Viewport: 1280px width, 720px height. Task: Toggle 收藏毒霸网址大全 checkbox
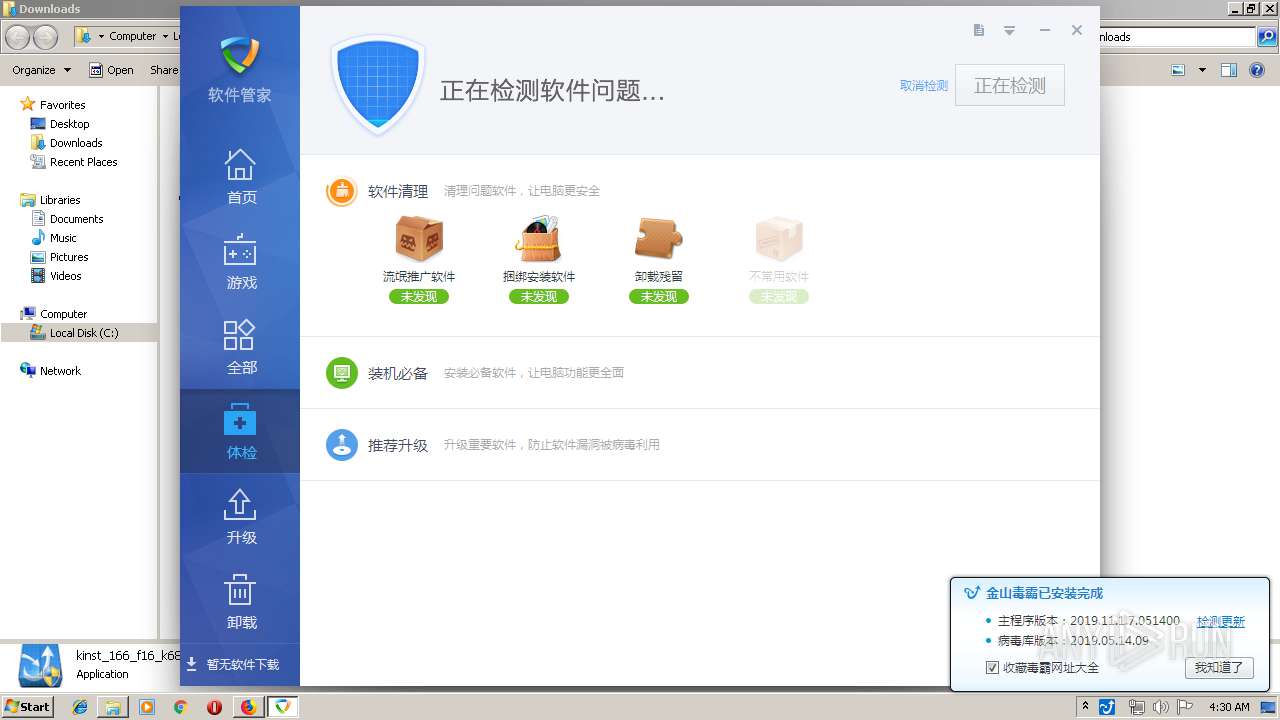tap(992, 667)
